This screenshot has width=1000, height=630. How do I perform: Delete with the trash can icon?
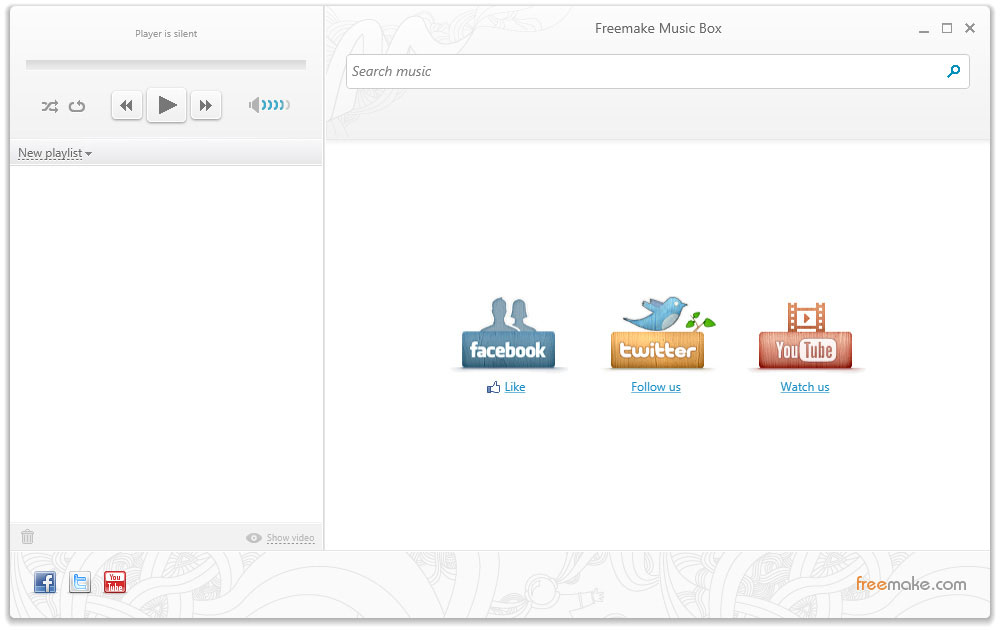(28, 537)
